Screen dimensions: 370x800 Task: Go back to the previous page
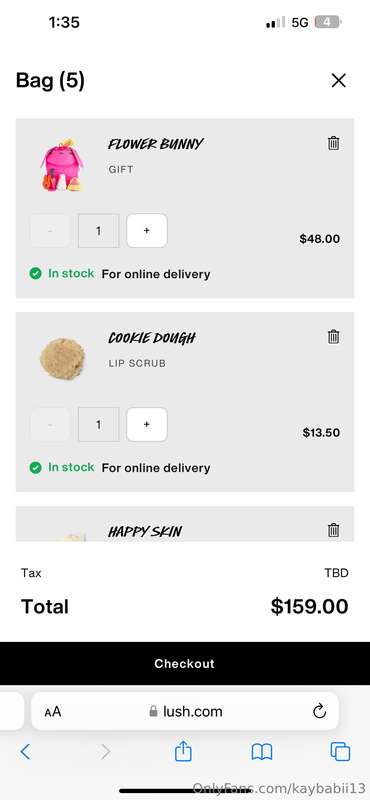point(25,752)
